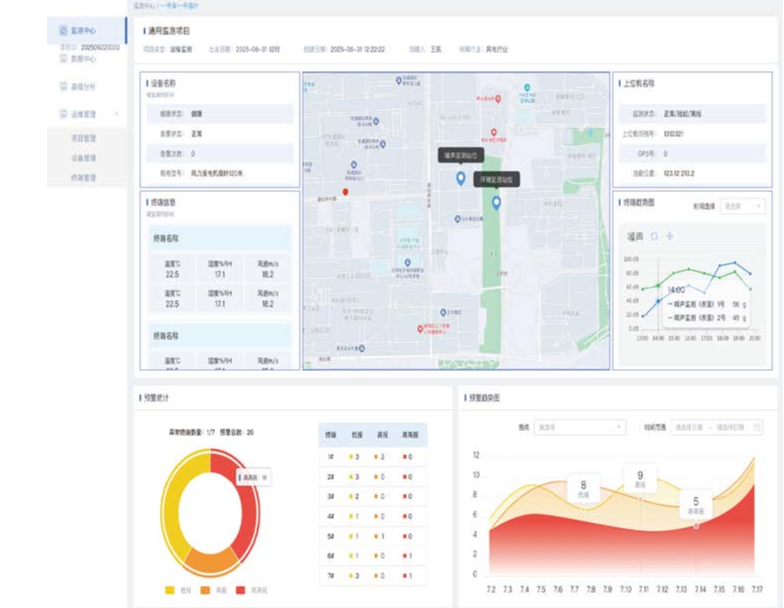Click the red location marker on map
This screenshot has width=784, height=608.
[x=345, y=191]
